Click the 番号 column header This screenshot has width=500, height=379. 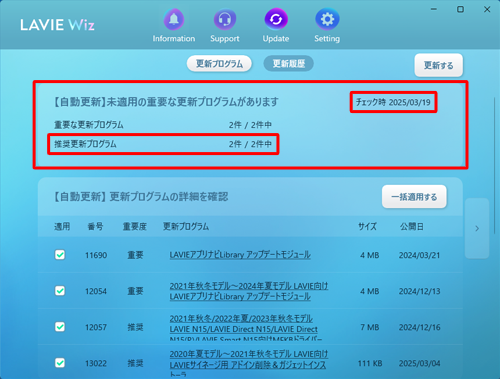click(95, 227)
